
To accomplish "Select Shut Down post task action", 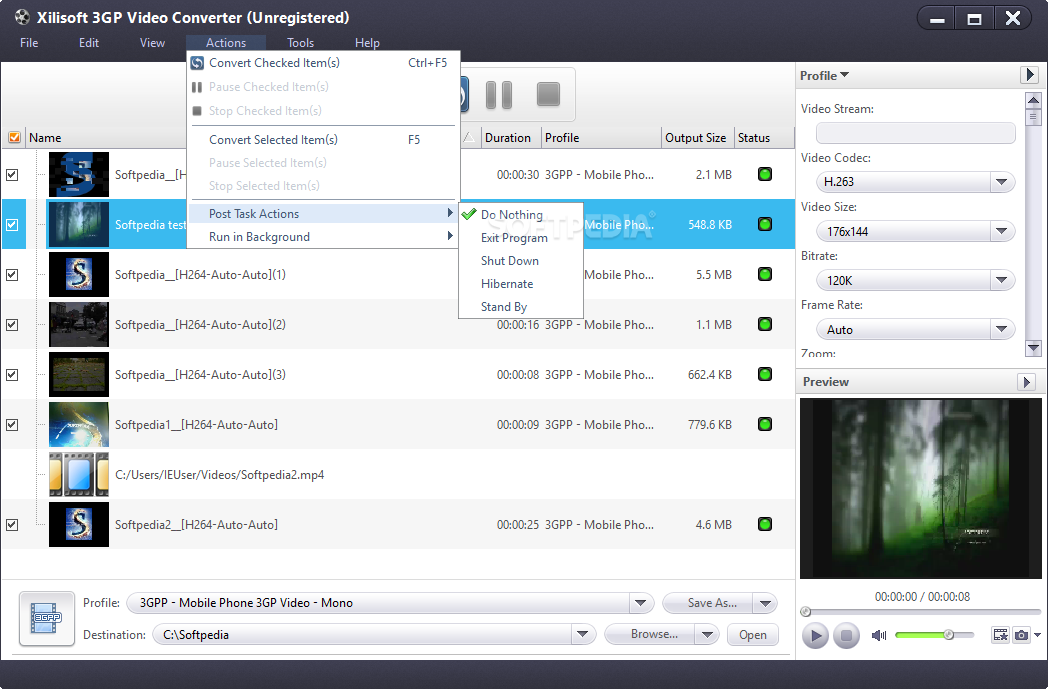I will coord(521,261).
